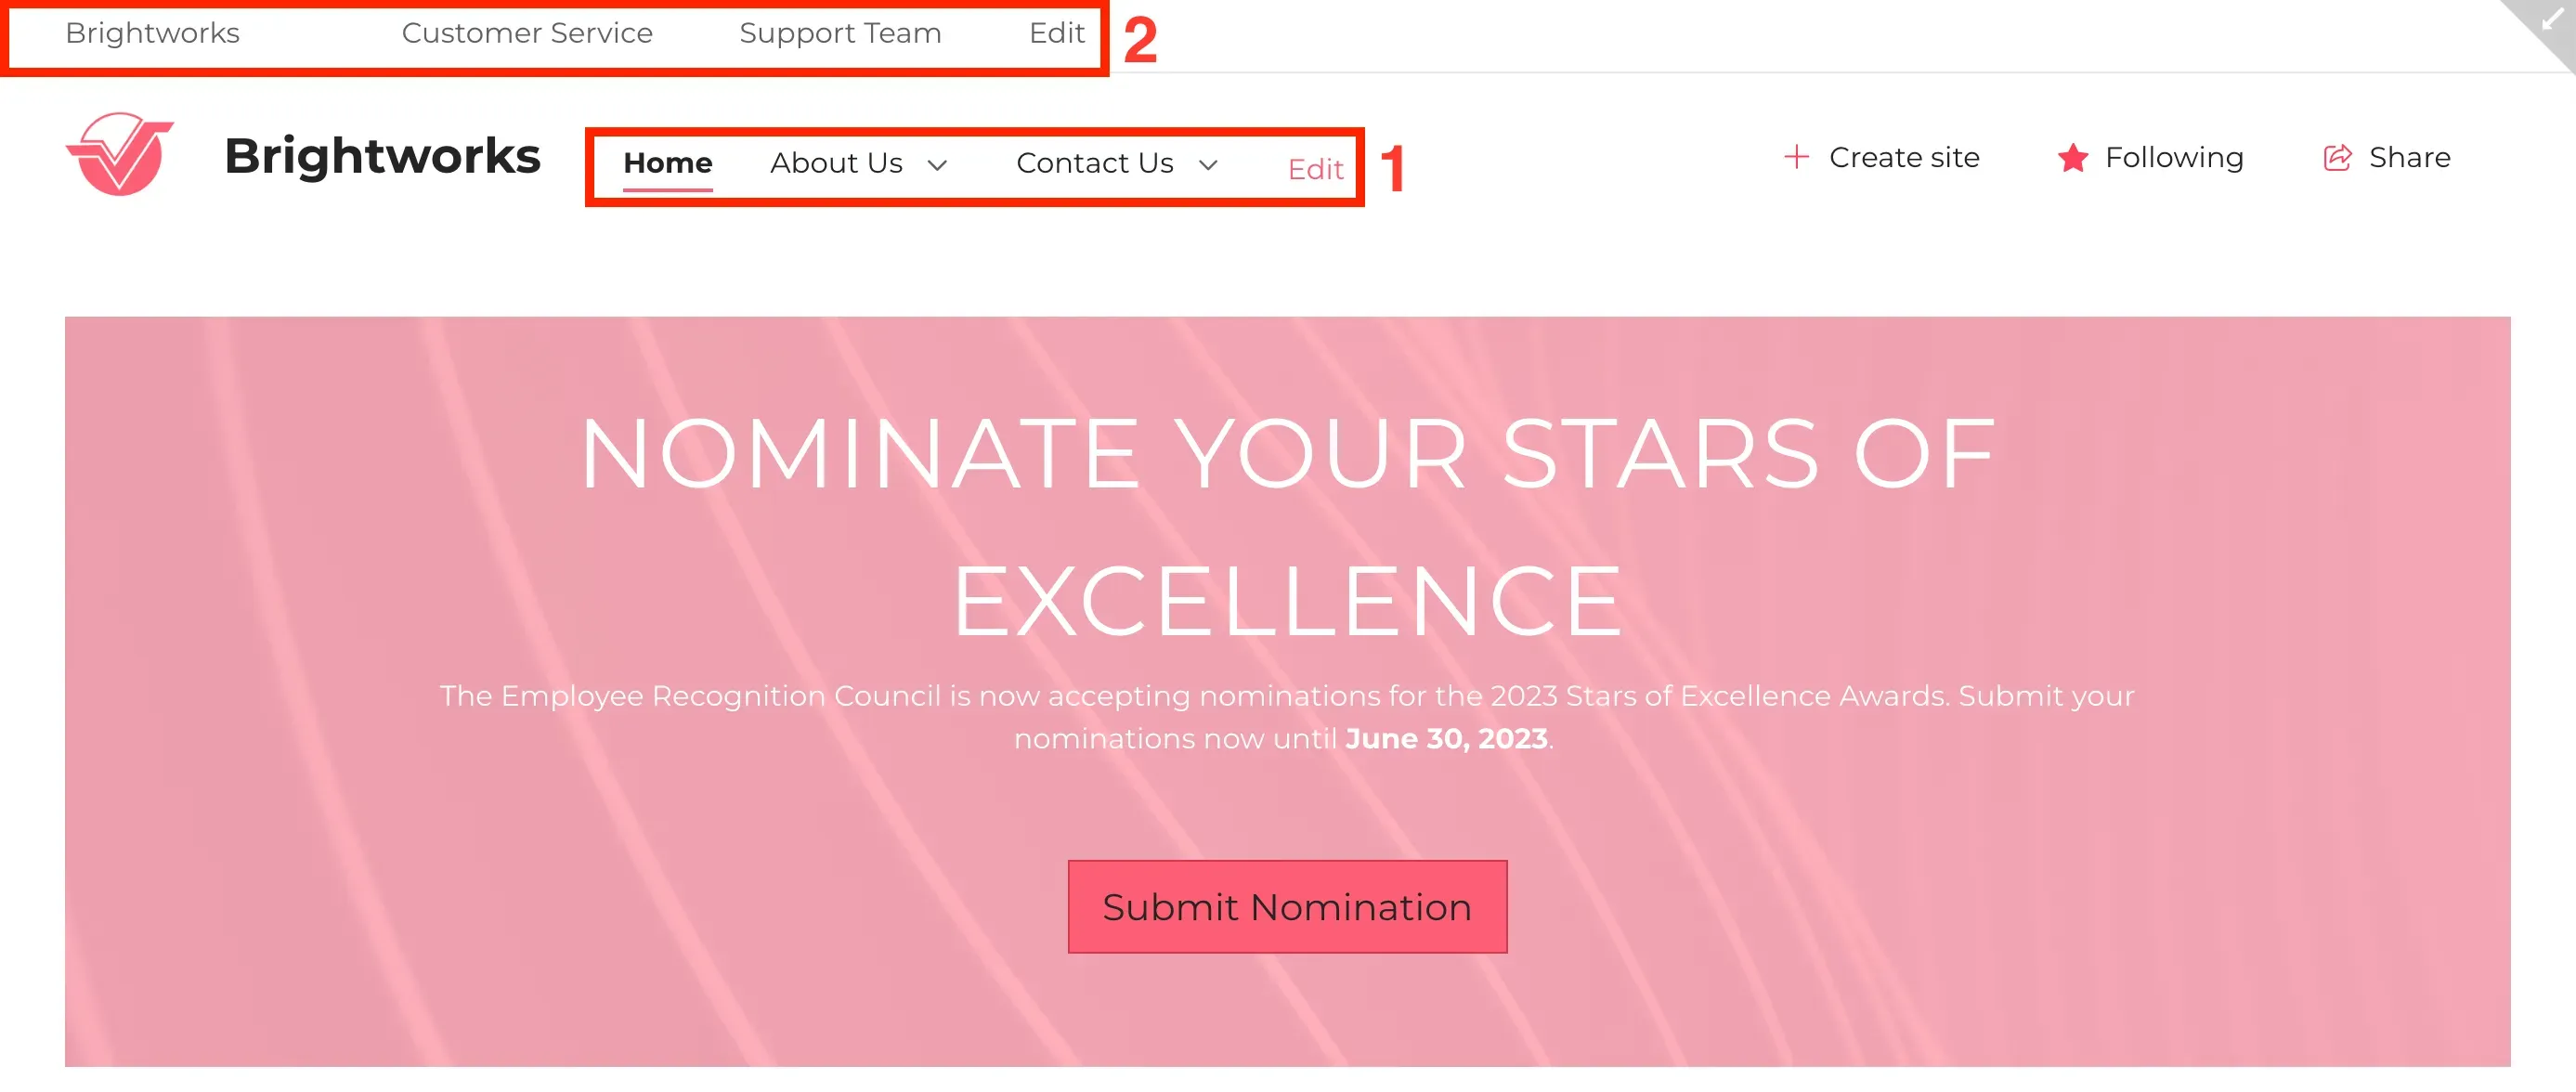Image resolution: width=2576 pixels, height=1092 pixels.
Task: Click the Submit Nomination button
Action: point(1287,906)
